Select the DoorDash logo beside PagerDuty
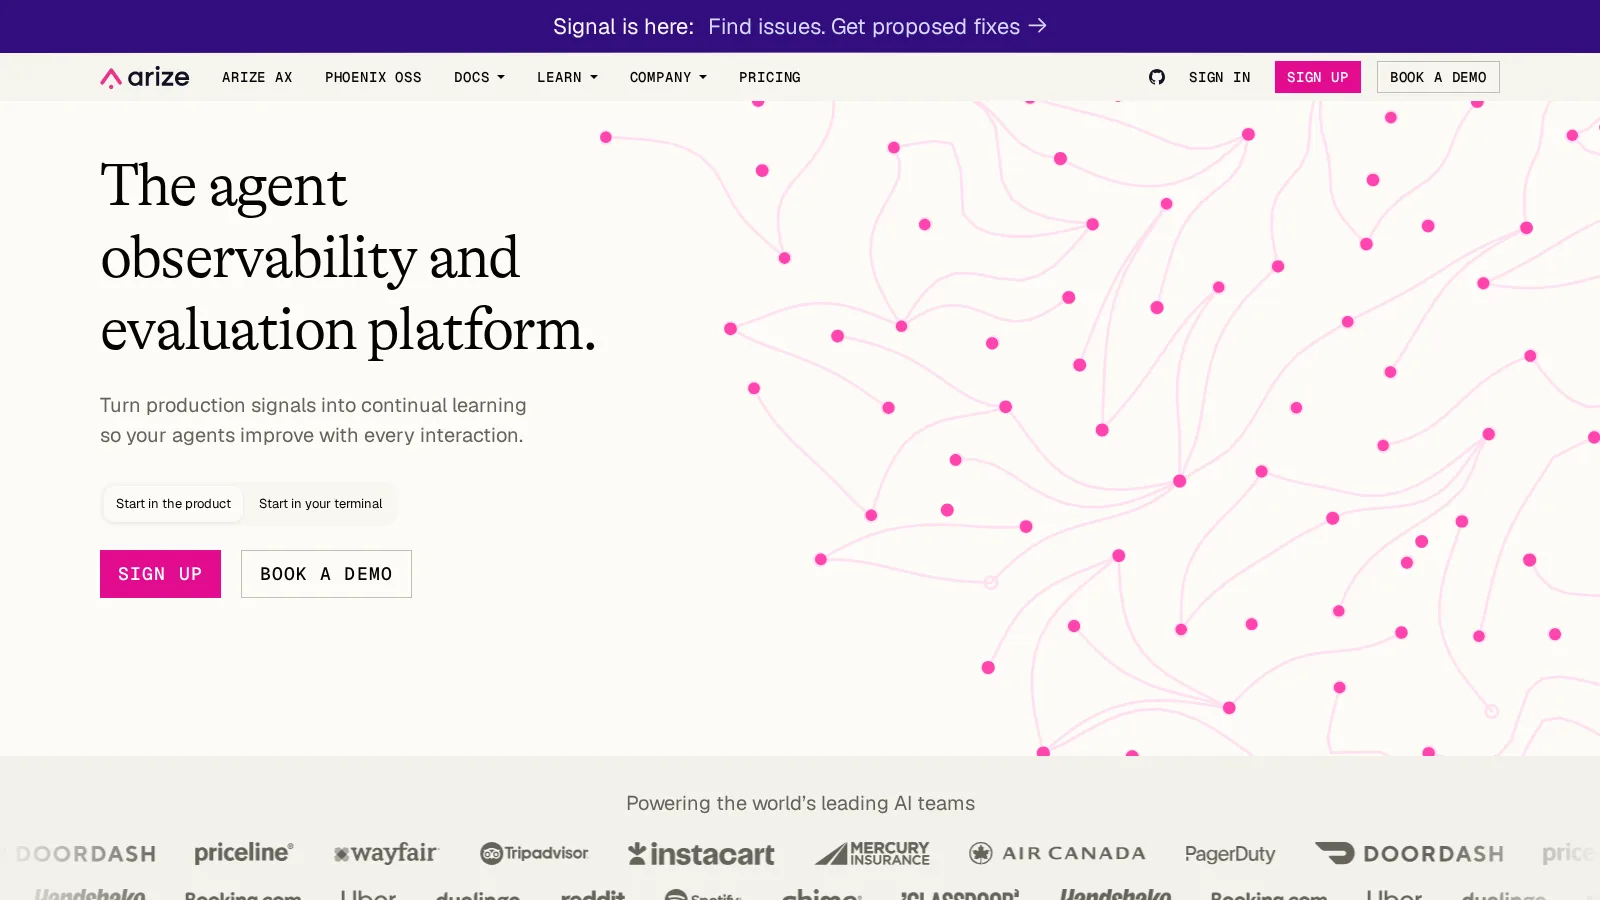Screen dimensions: 1600x900 click(1409, 853)
